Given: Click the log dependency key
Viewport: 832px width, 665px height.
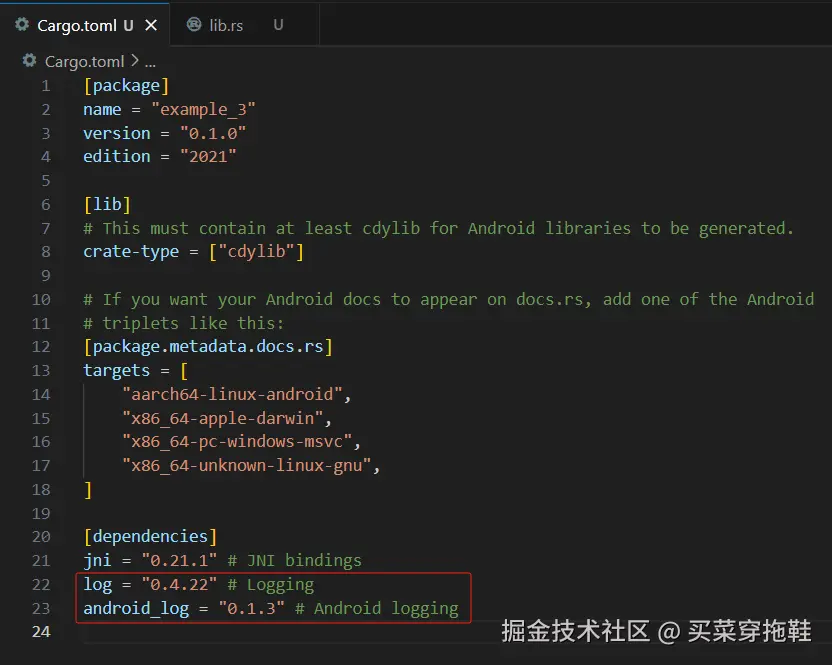Looking at the screenshot, I should 98,584.
